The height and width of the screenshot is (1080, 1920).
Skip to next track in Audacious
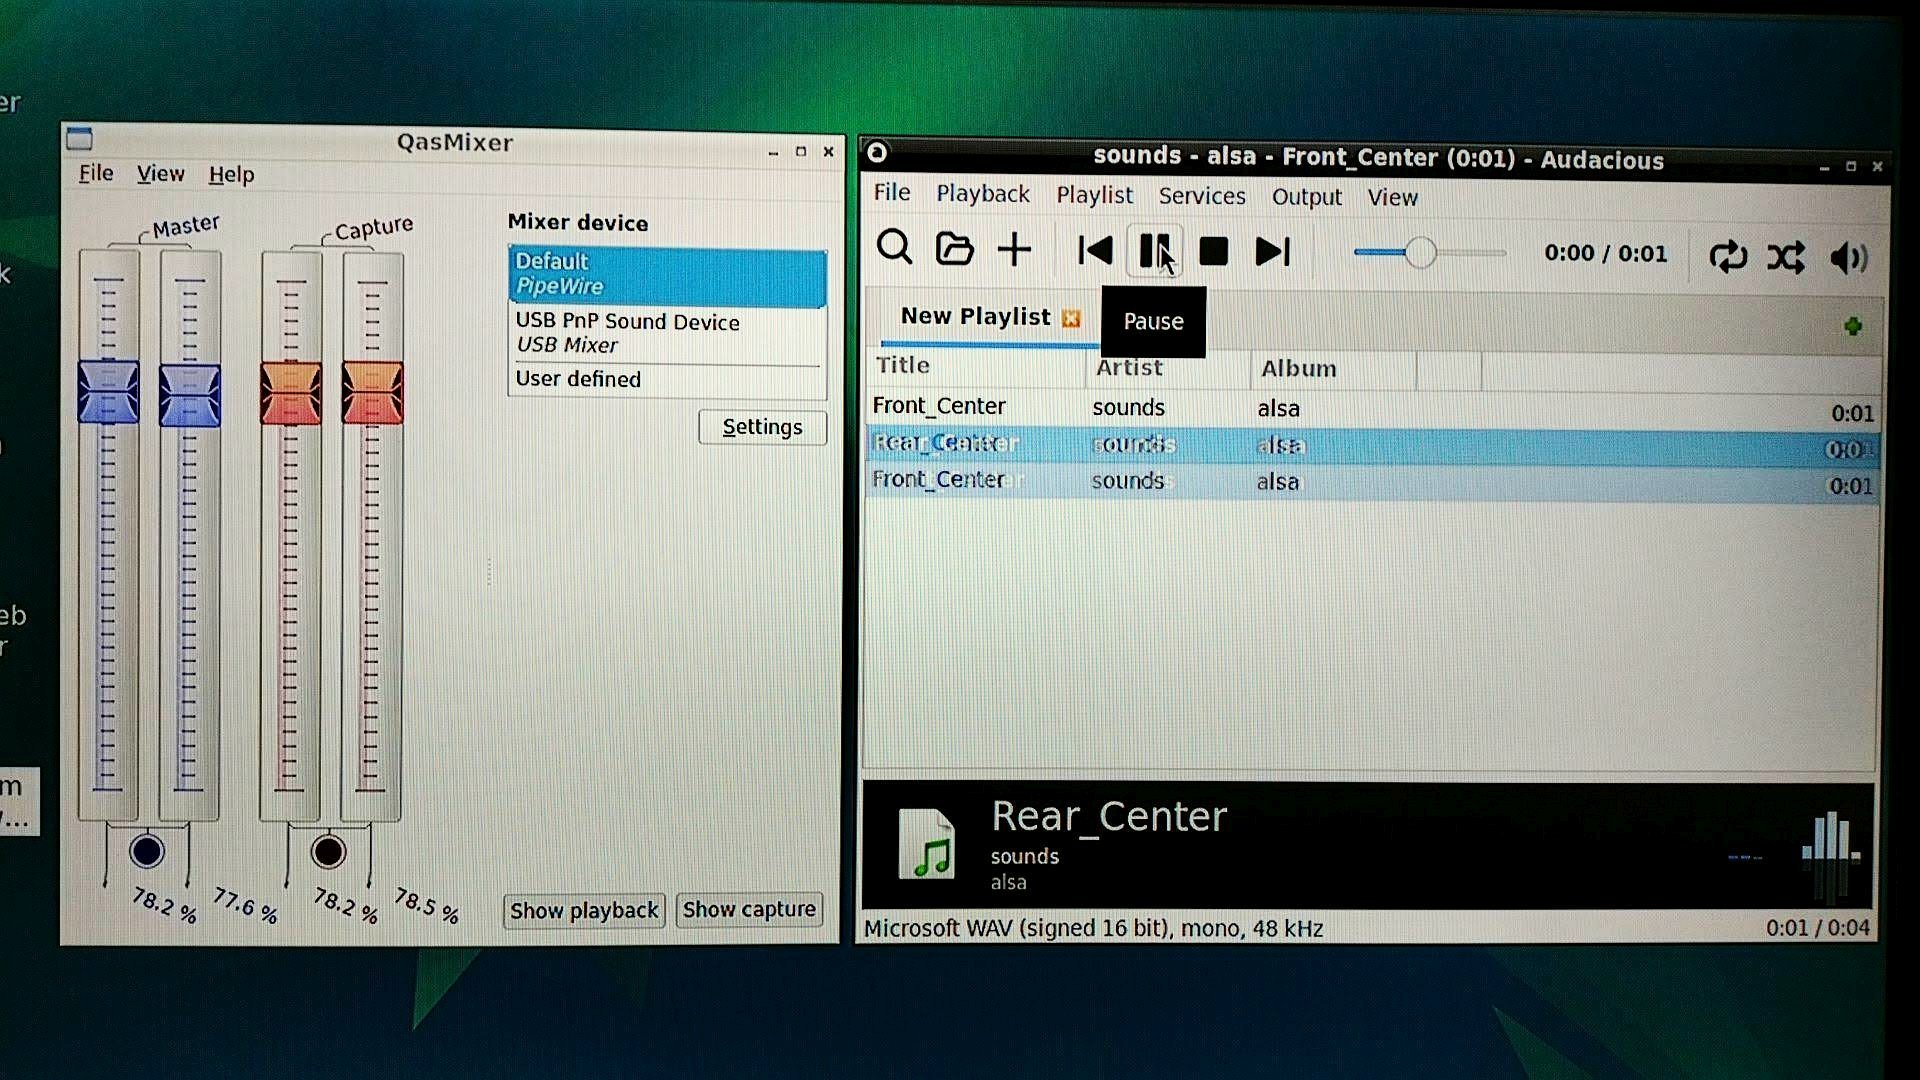[x=1272, y=252]
